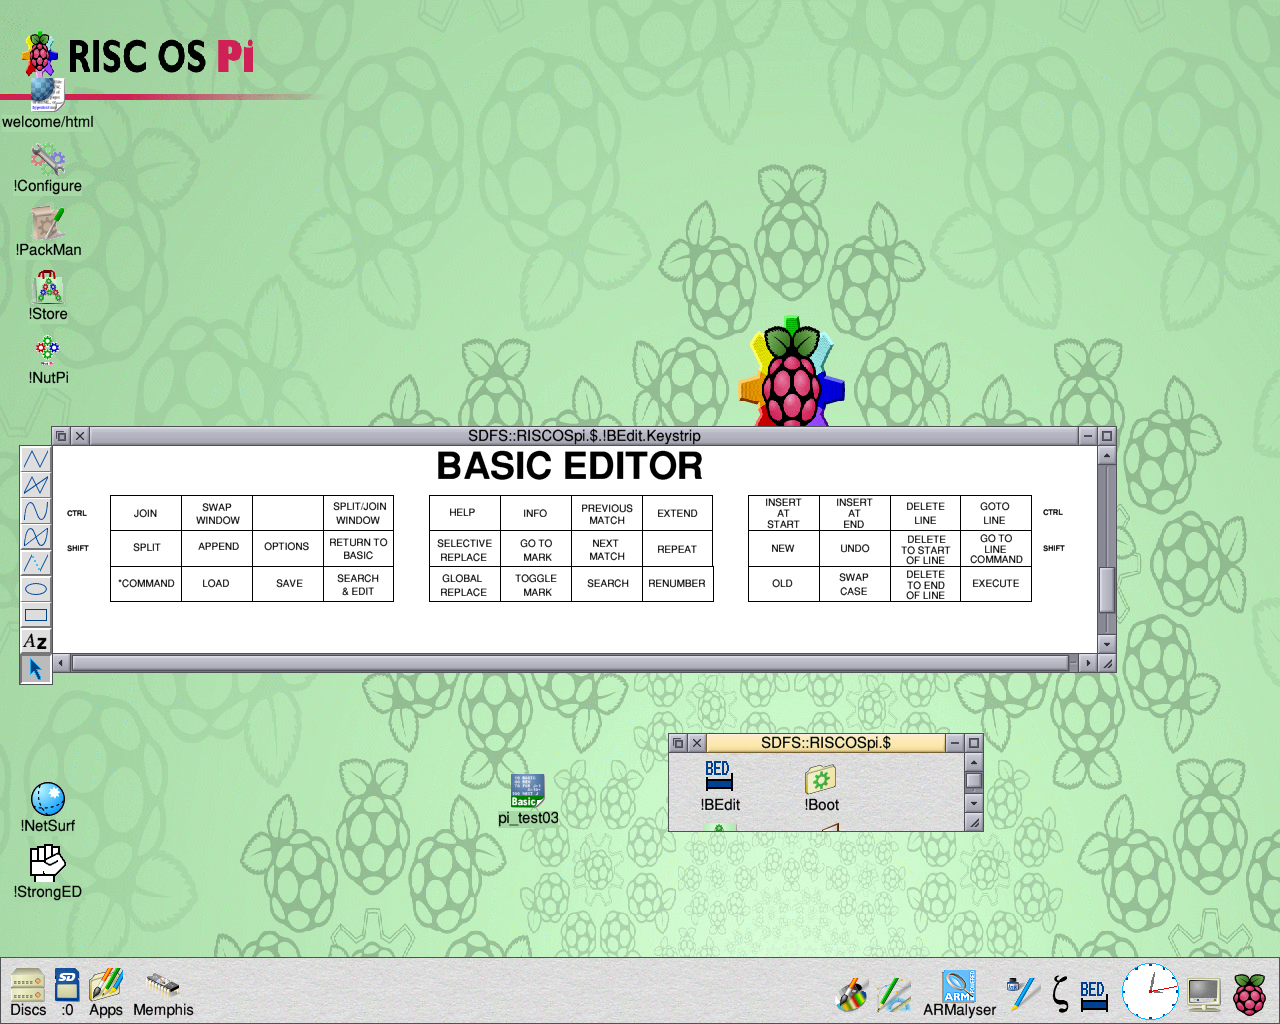
Task: Select the Az text tool
Action: 35,641
